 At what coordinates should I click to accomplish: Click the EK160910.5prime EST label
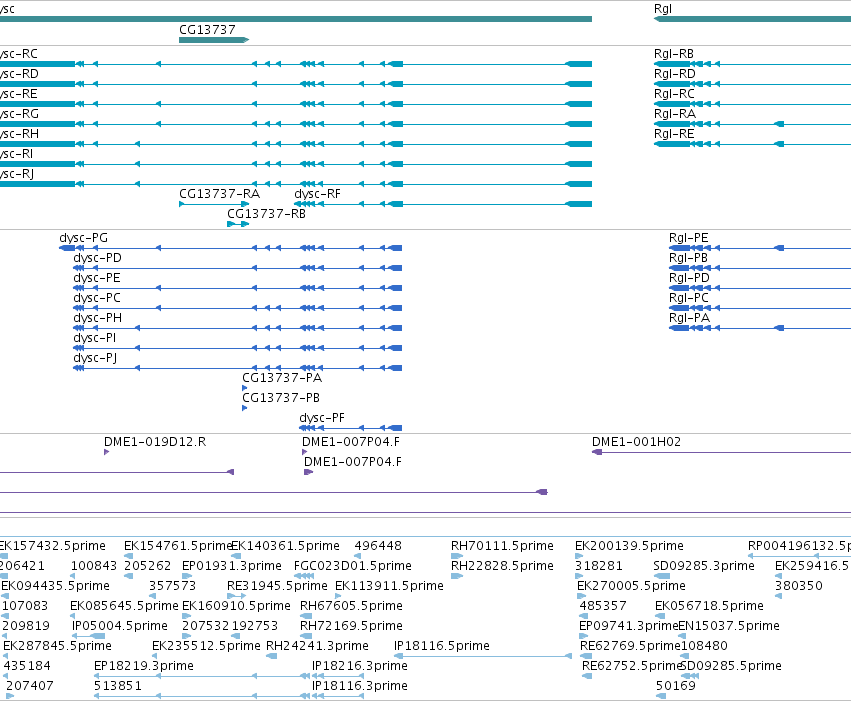coord(236,606)
